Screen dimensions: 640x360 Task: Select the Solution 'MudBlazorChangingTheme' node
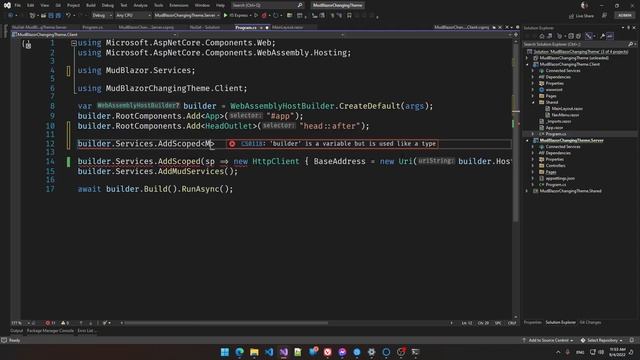point(580,52)
